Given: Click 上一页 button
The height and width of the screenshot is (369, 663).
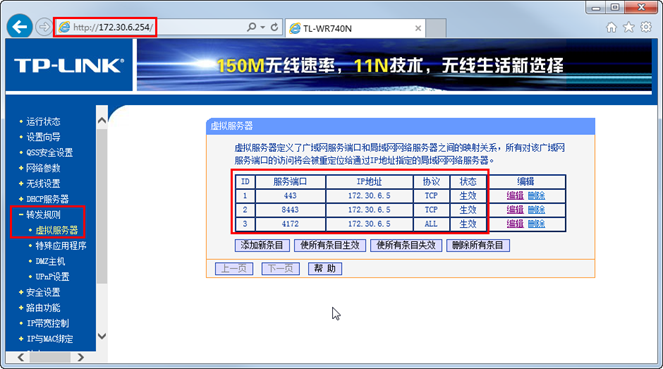Looking at the screenshot, I should [234, 268].
